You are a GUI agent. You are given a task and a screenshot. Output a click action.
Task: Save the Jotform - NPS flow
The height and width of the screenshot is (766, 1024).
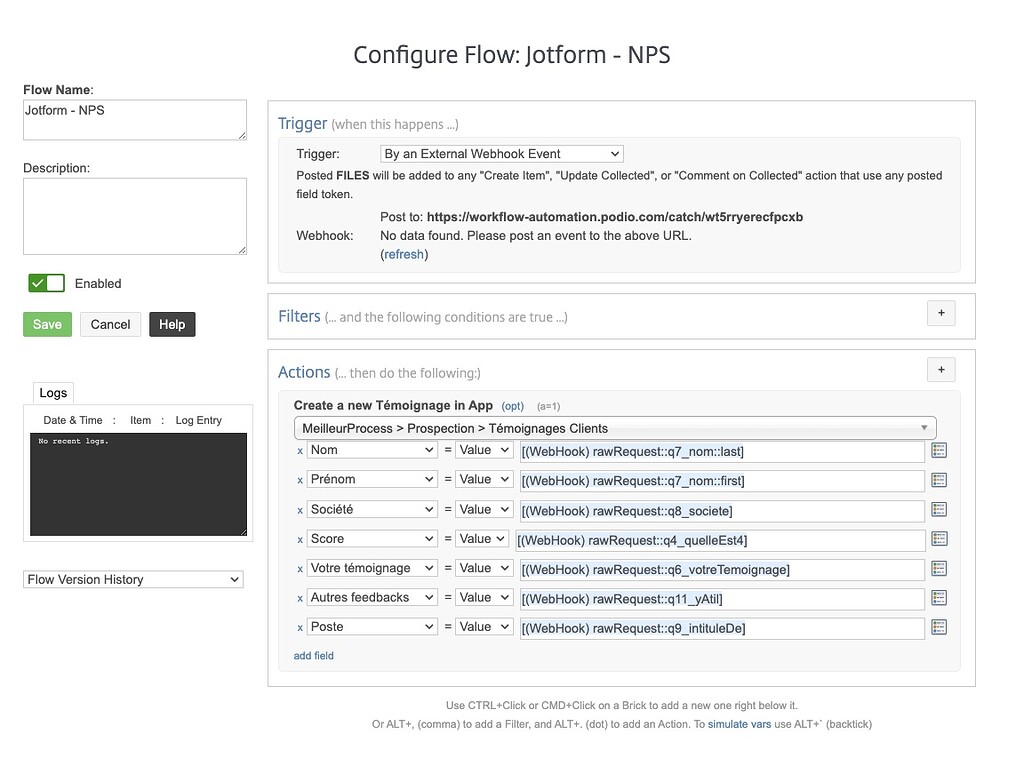(47, 324)
